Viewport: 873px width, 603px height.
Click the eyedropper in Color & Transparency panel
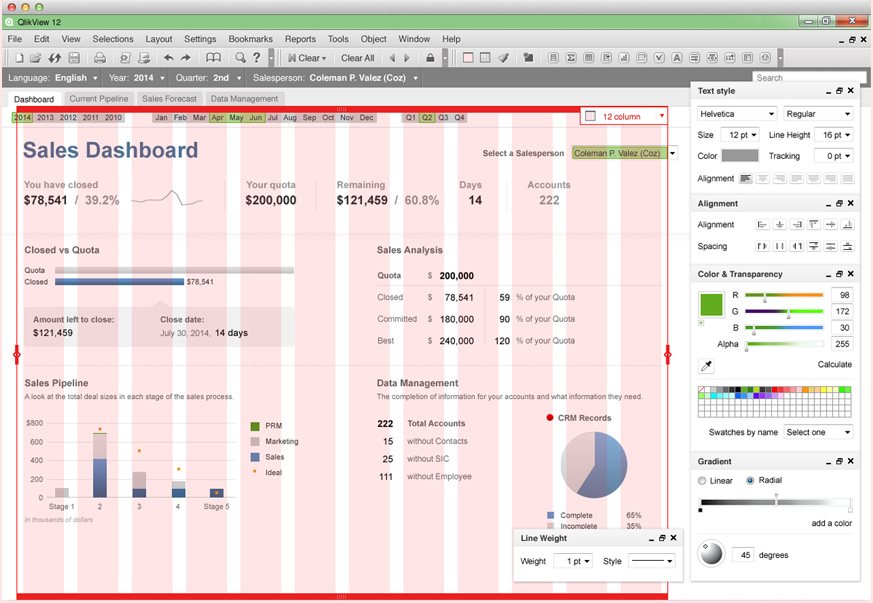[x=707, y=366]
